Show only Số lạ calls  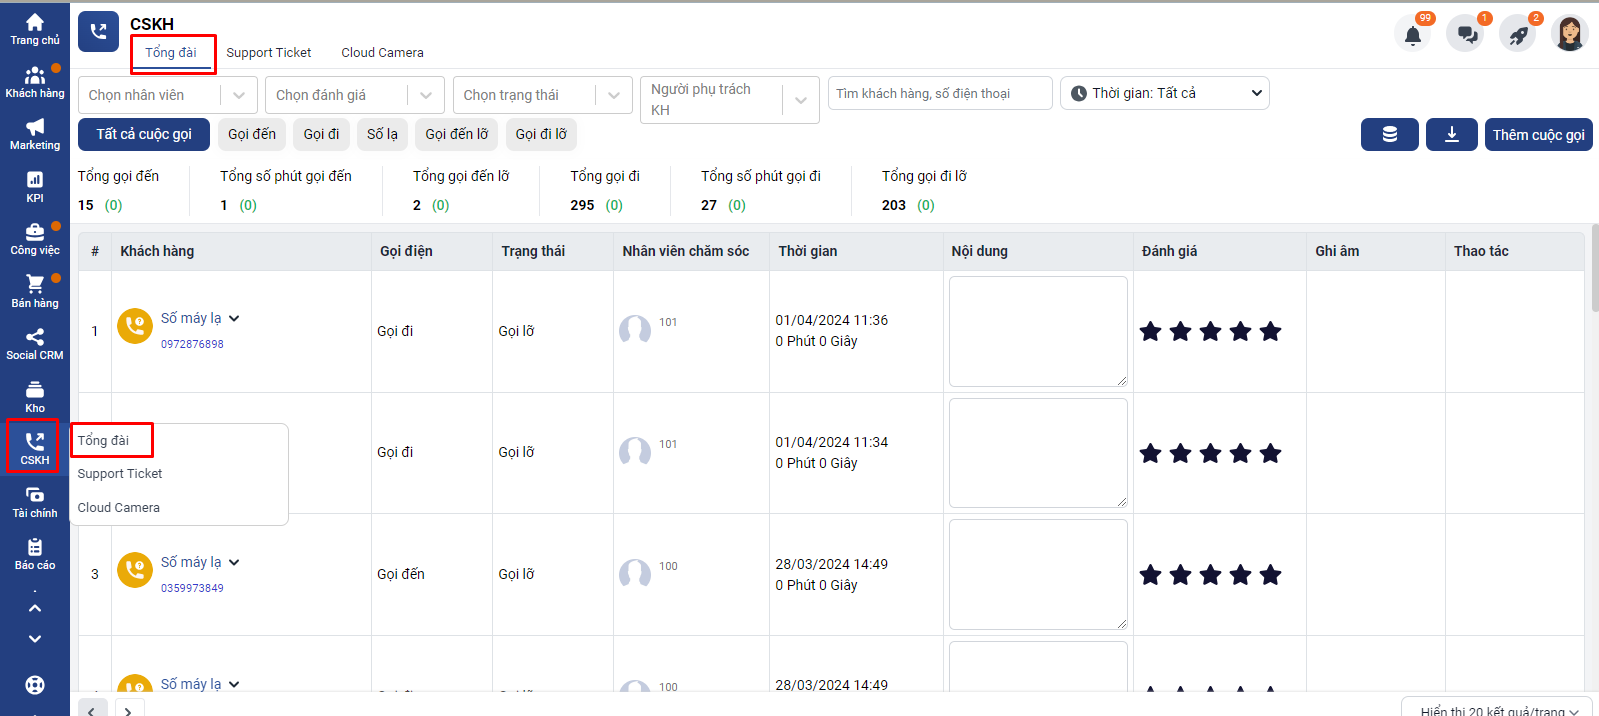point(382,134)
